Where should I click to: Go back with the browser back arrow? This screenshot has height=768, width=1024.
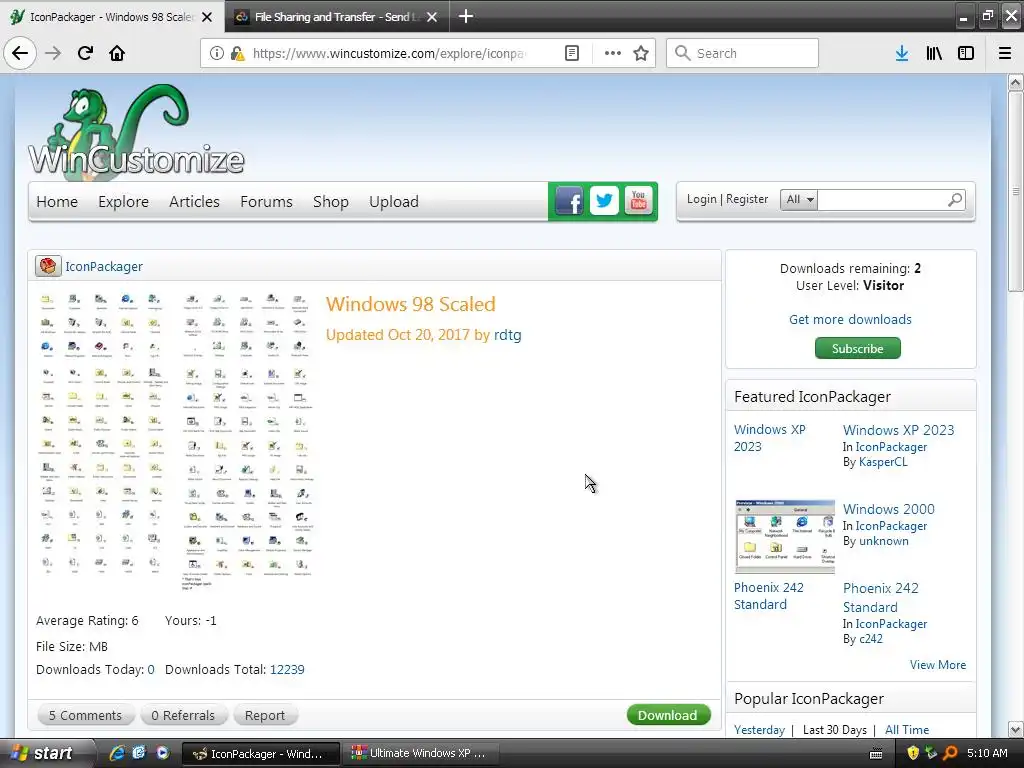pos(20,53)
